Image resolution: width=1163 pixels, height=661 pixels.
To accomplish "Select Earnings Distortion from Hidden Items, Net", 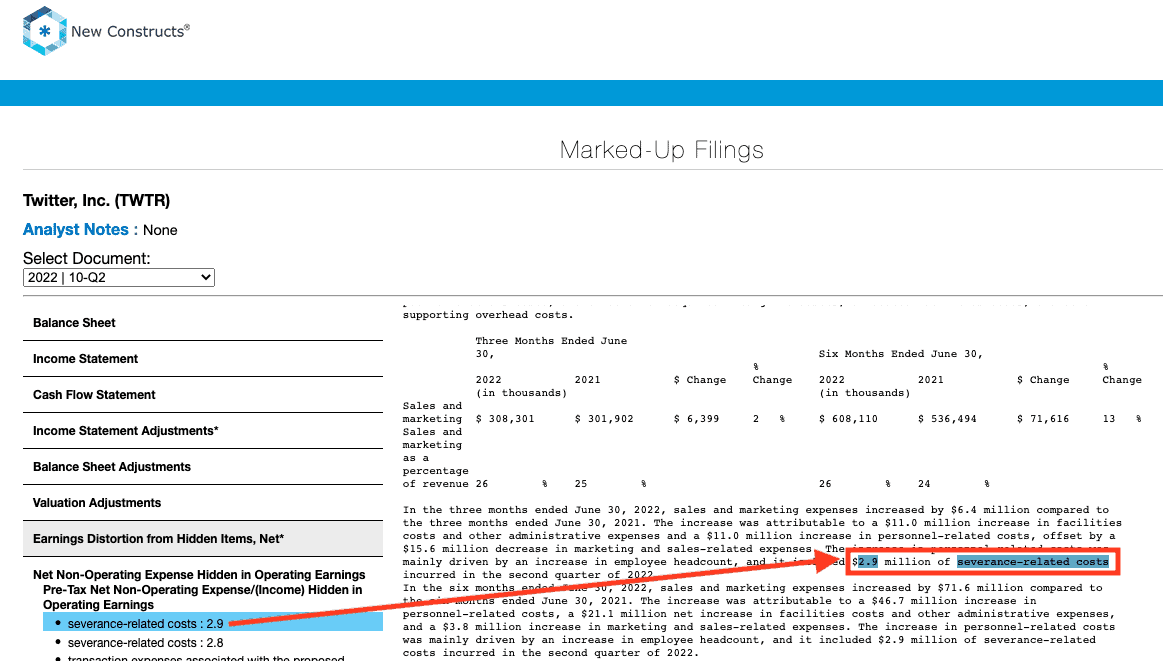I will coord(203,539).
